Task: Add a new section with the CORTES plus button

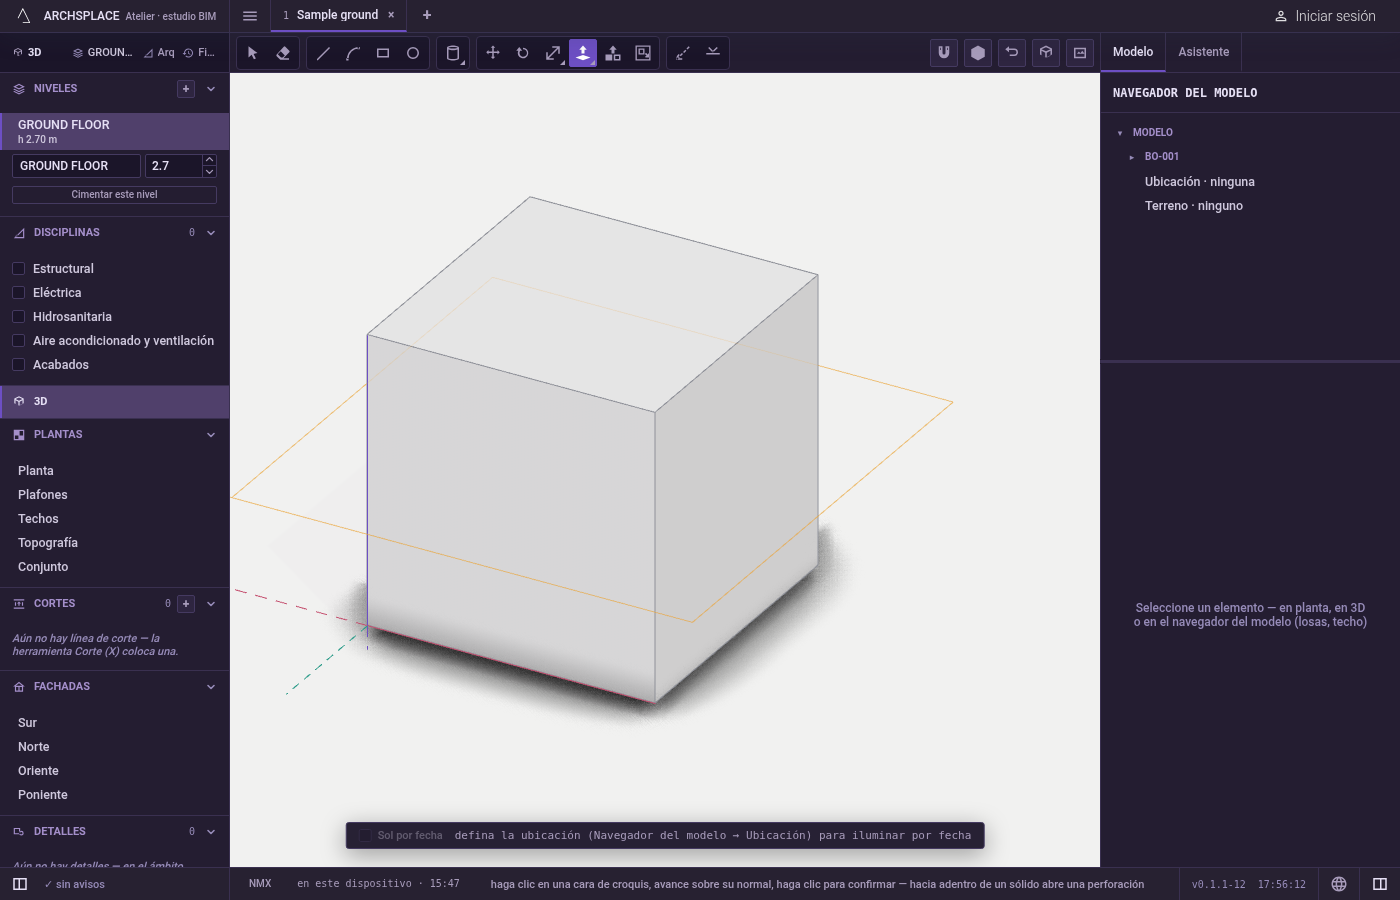Action: 186,604
